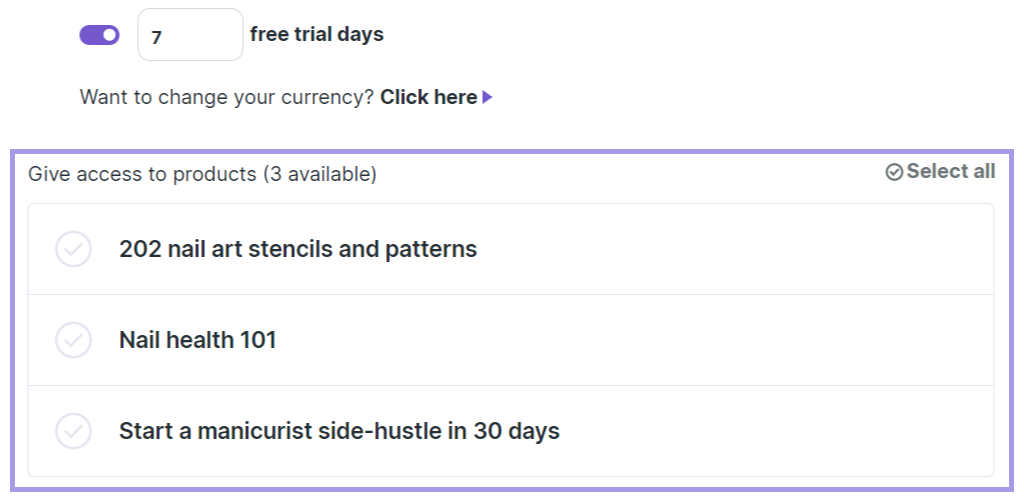Click the 'free trial days' label
The width and height of the screenshot is (1024, 501).
tap(316, 35)
